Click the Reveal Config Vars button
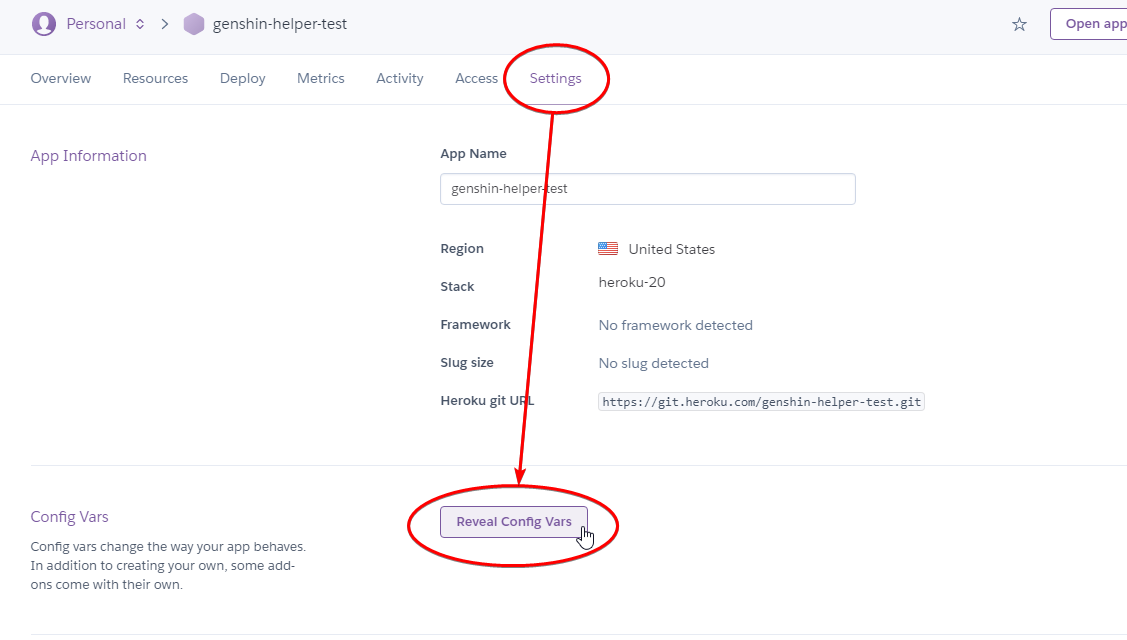The width and height of the screenshot is (1127, 640). 514,522
